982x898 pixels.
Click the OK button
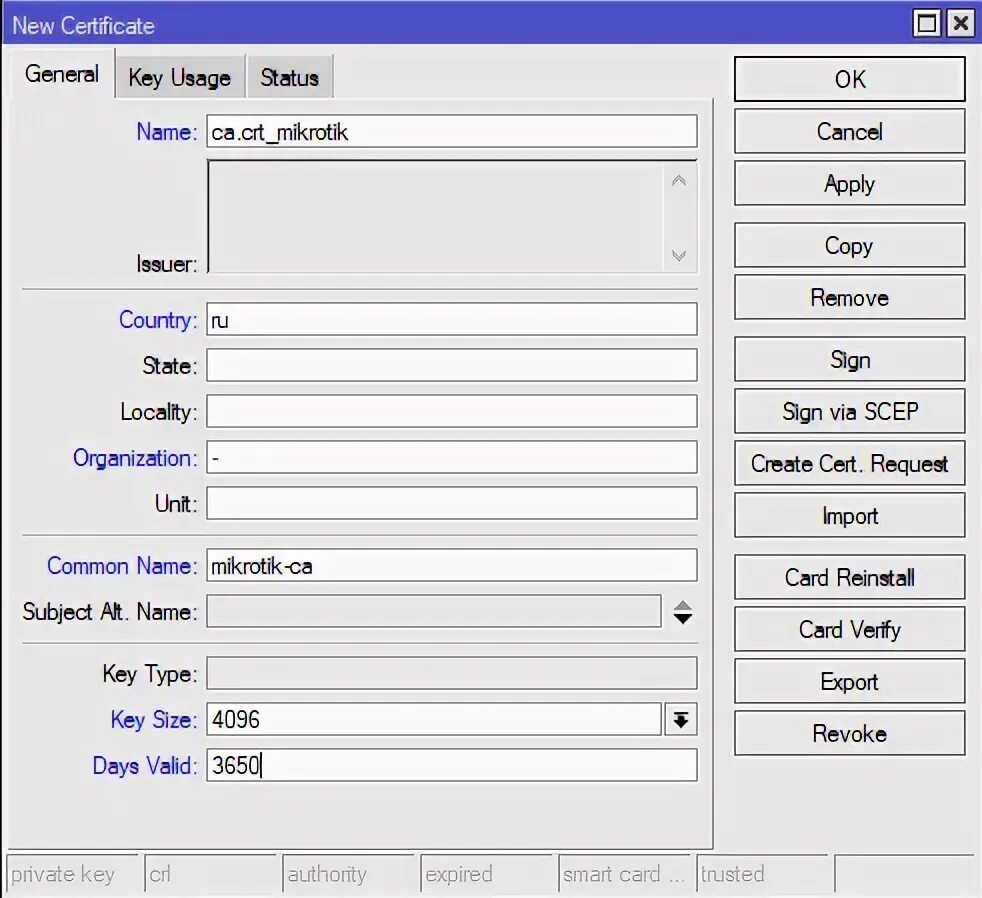point(849,80)
